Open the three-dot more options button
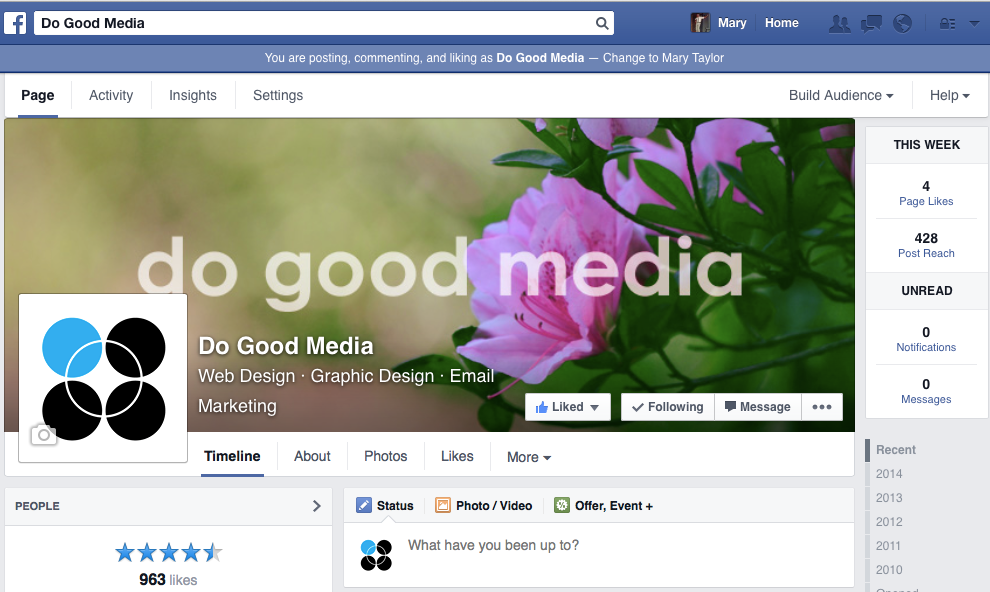The width and height of the screenshot is (990, 592). click(x=821, y=407)
